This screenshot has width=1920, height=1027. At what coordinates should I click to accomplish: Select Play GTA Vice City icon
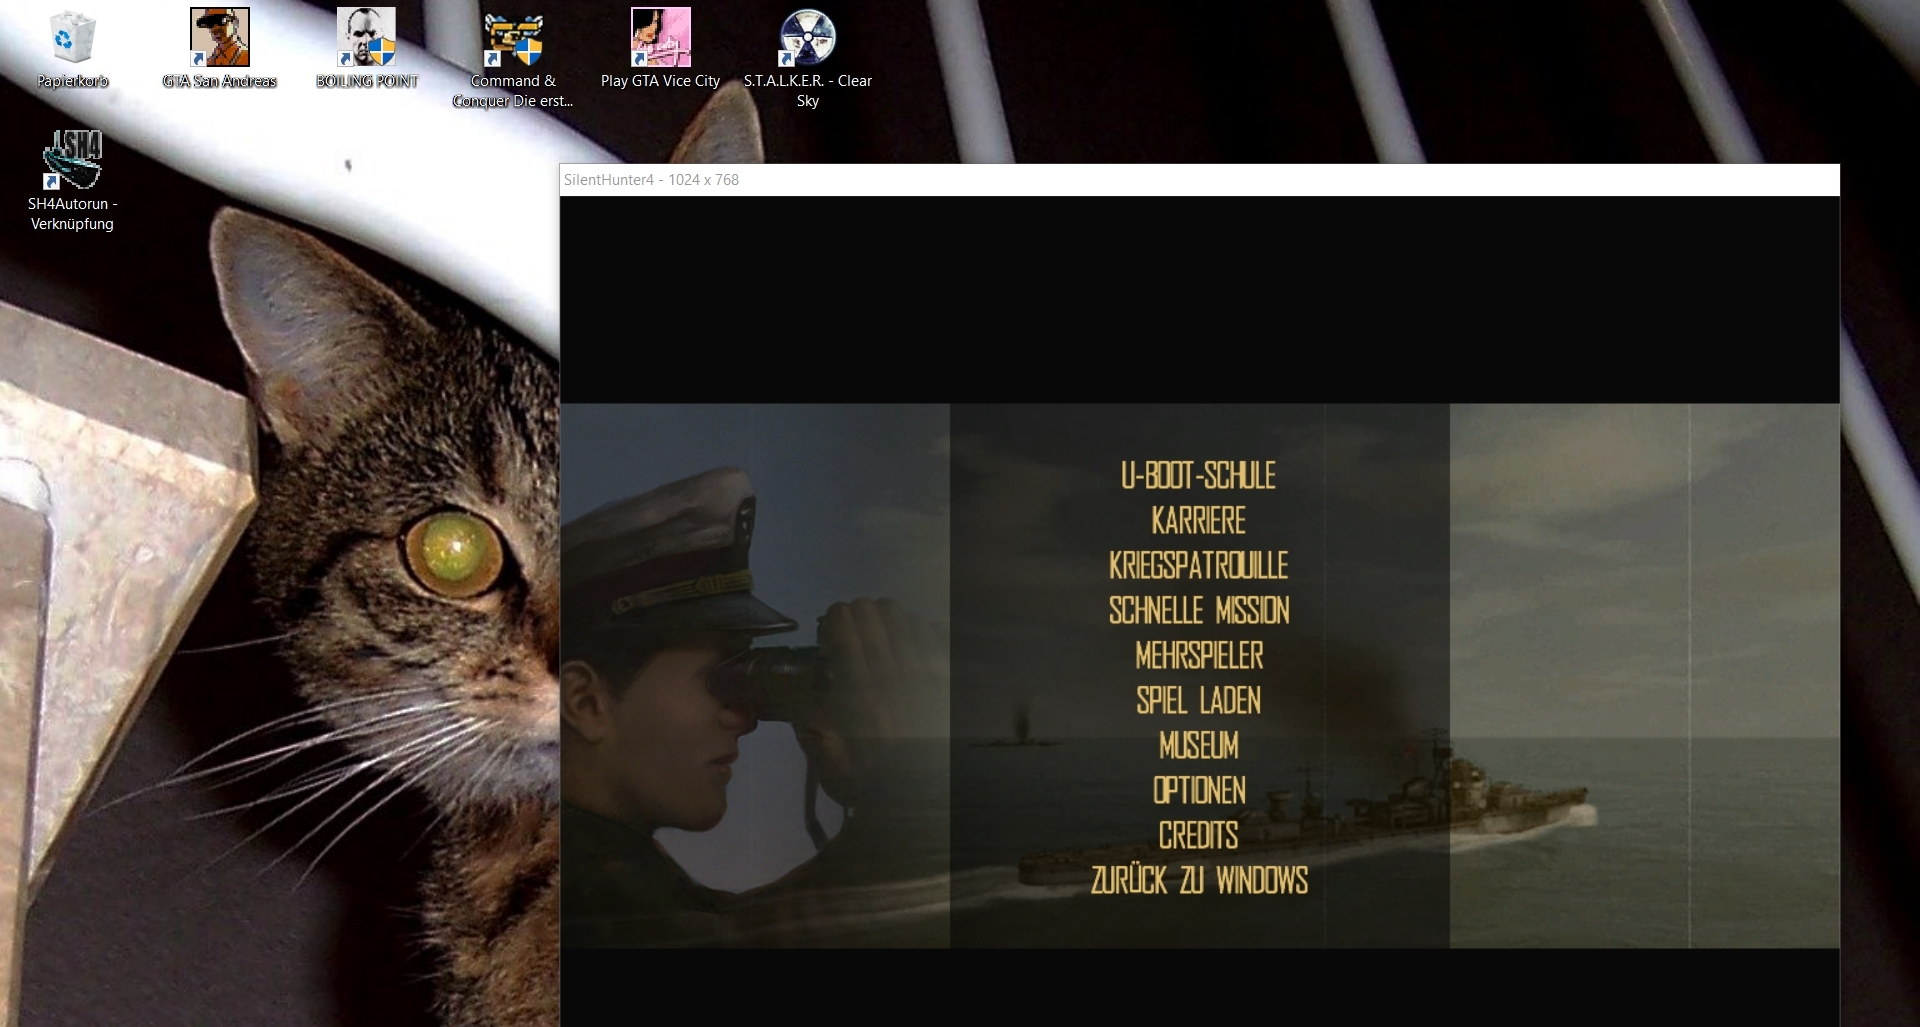point(660,40)
